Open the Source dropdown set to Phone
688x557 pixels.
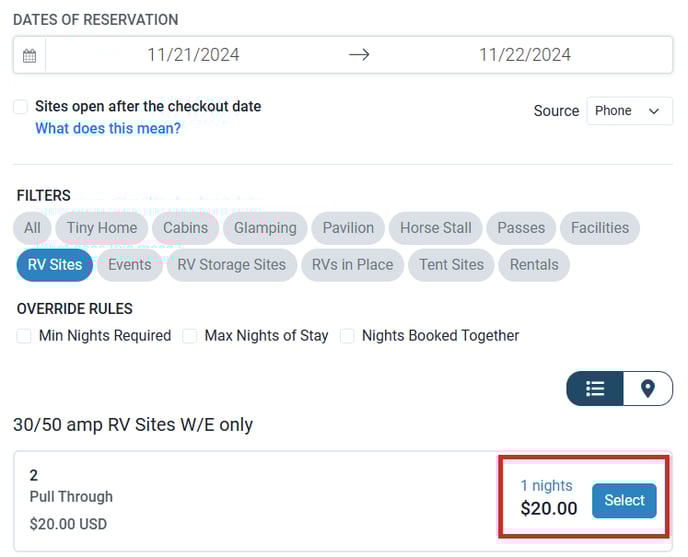coord(629,111)
